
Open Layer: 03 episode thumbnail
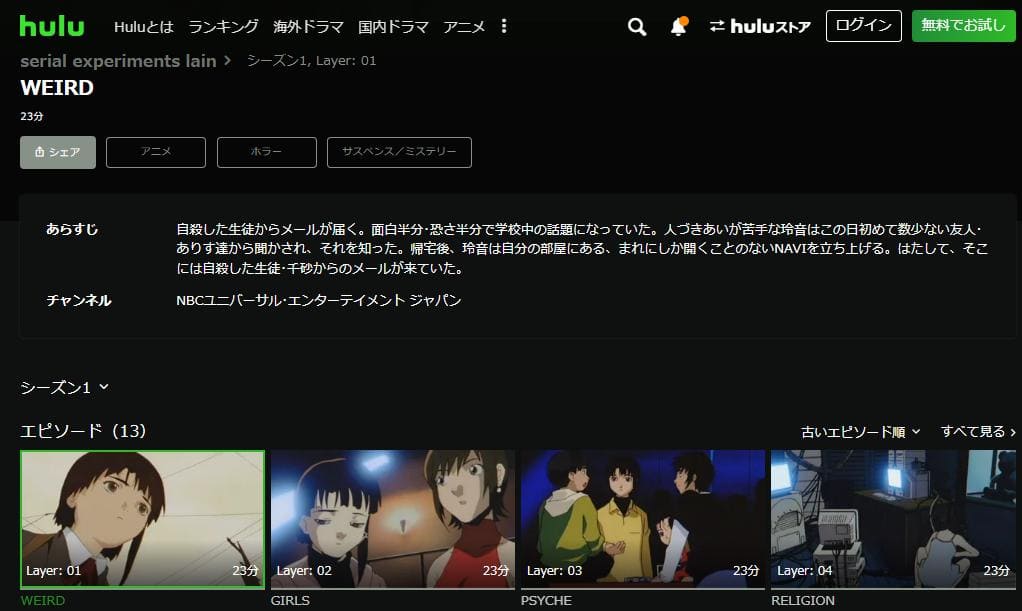tap(643, 519)
